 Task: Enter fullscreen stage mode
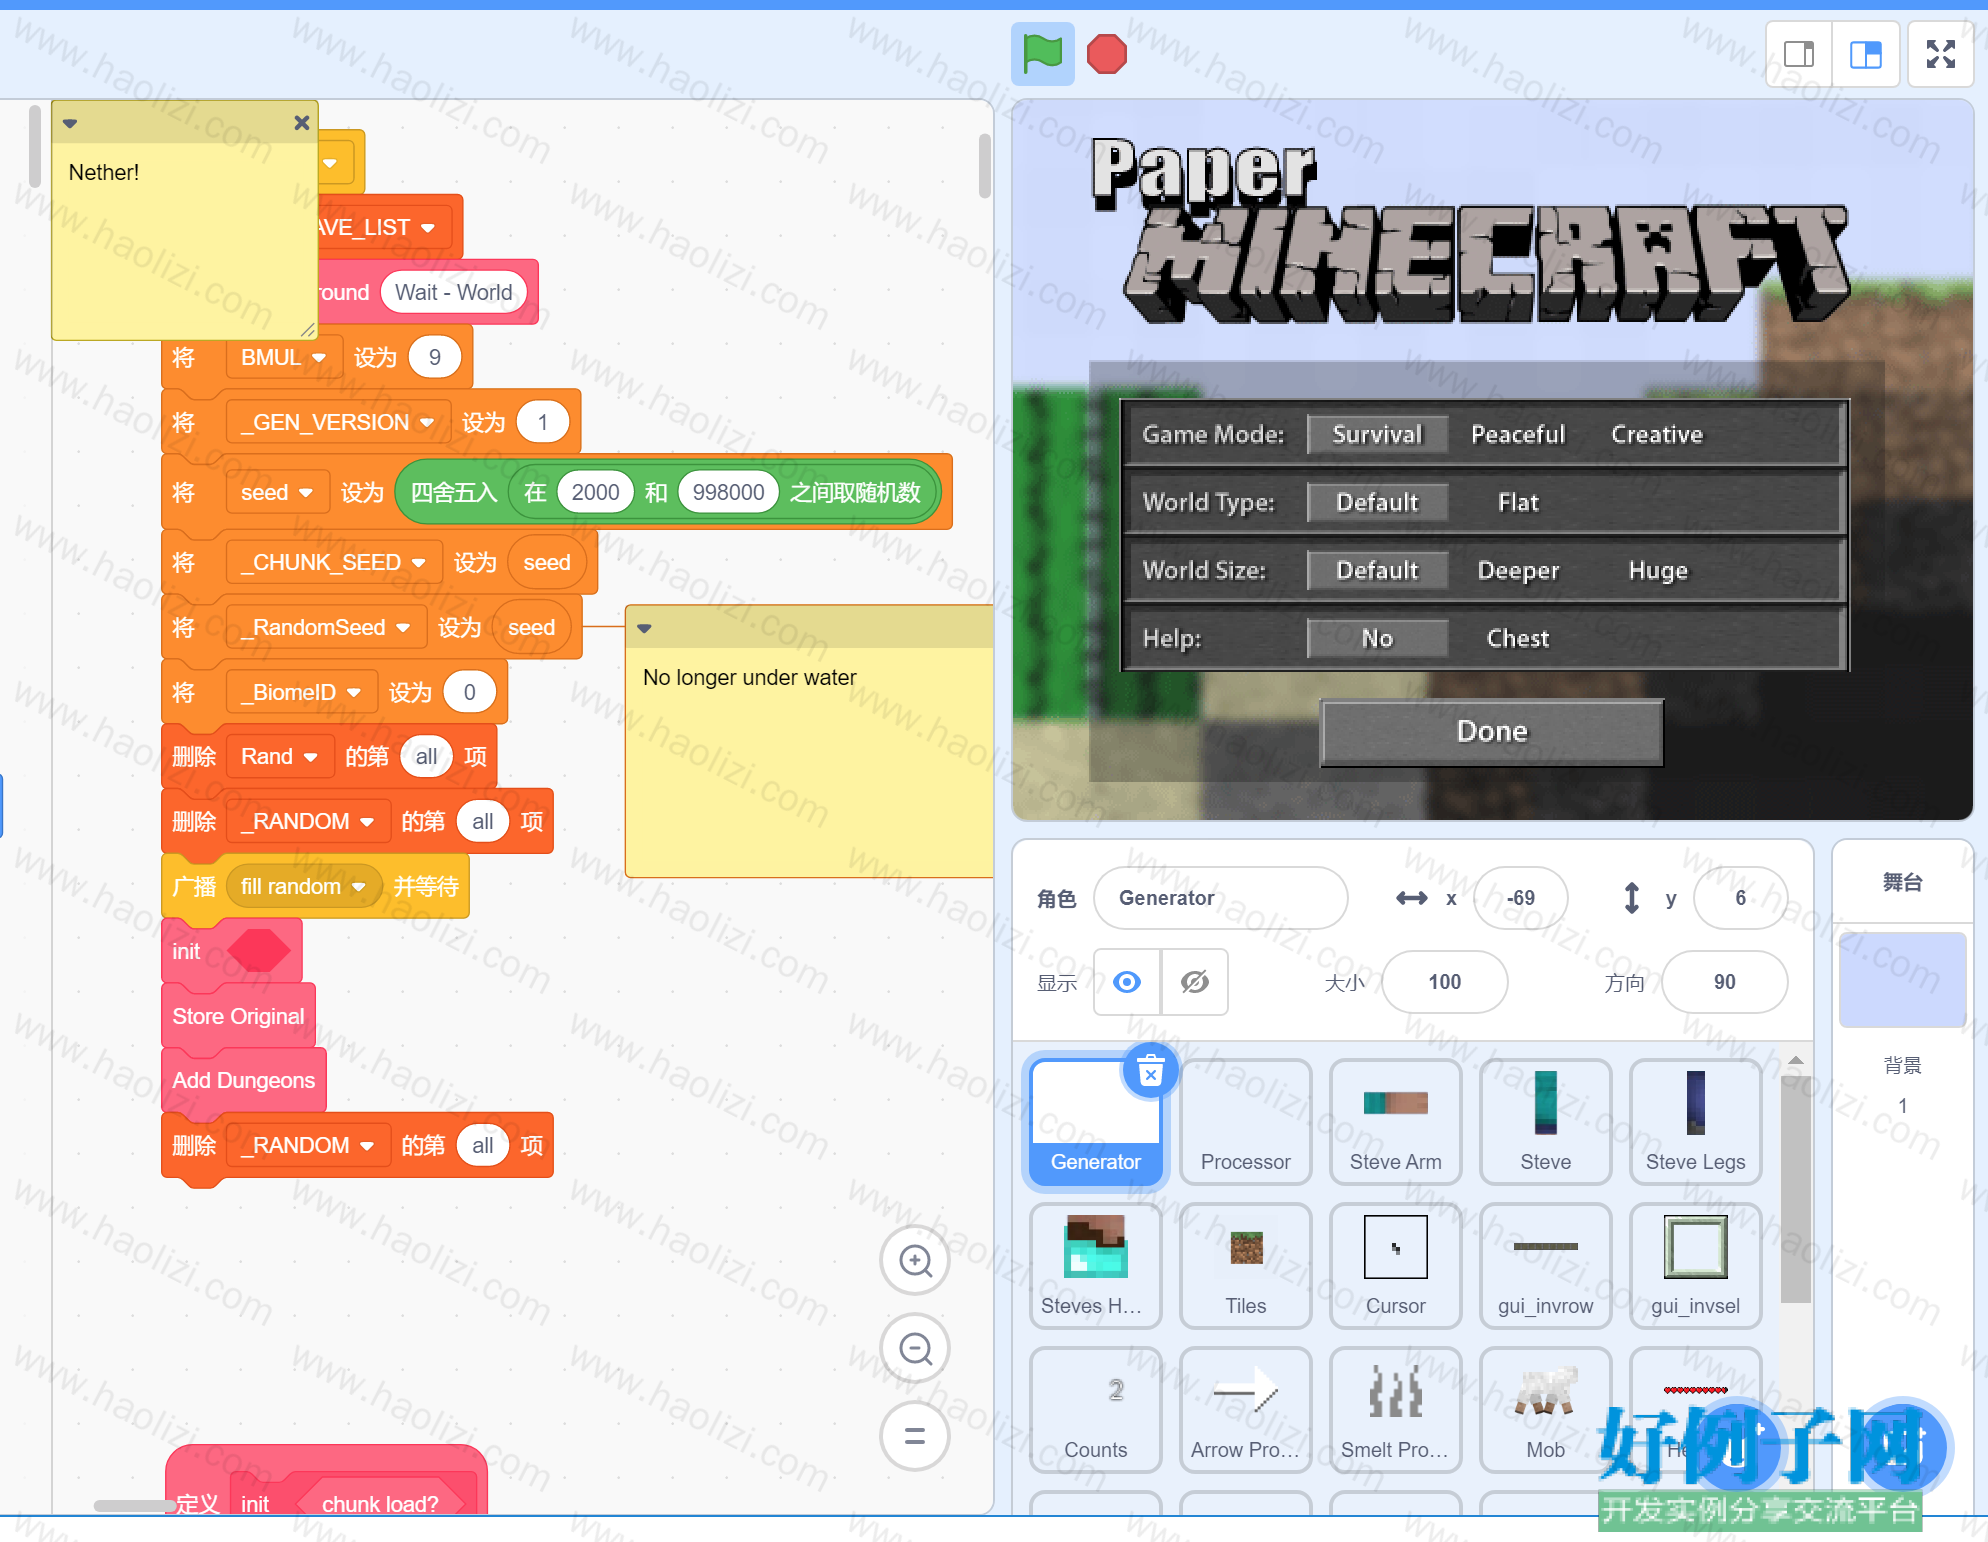1941,54
